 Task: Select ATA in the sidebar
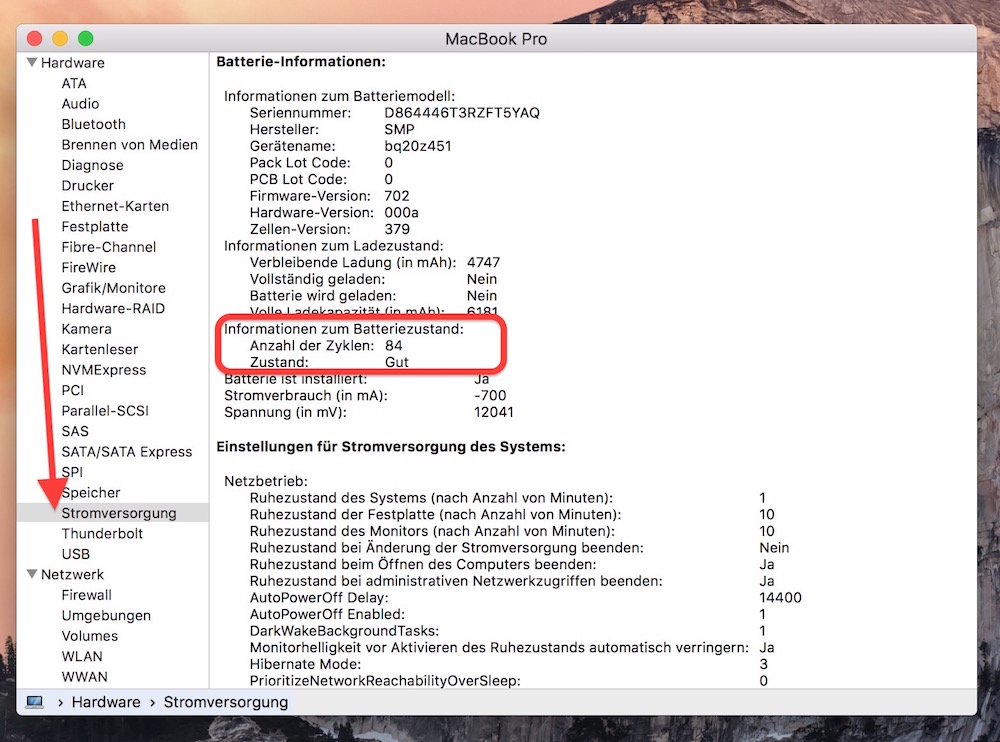coord(74,84)
